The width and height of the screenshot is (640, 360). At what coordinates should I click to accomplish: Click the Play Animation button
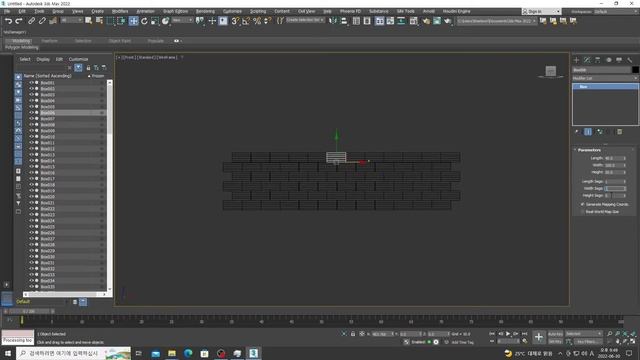click(508, 334)
